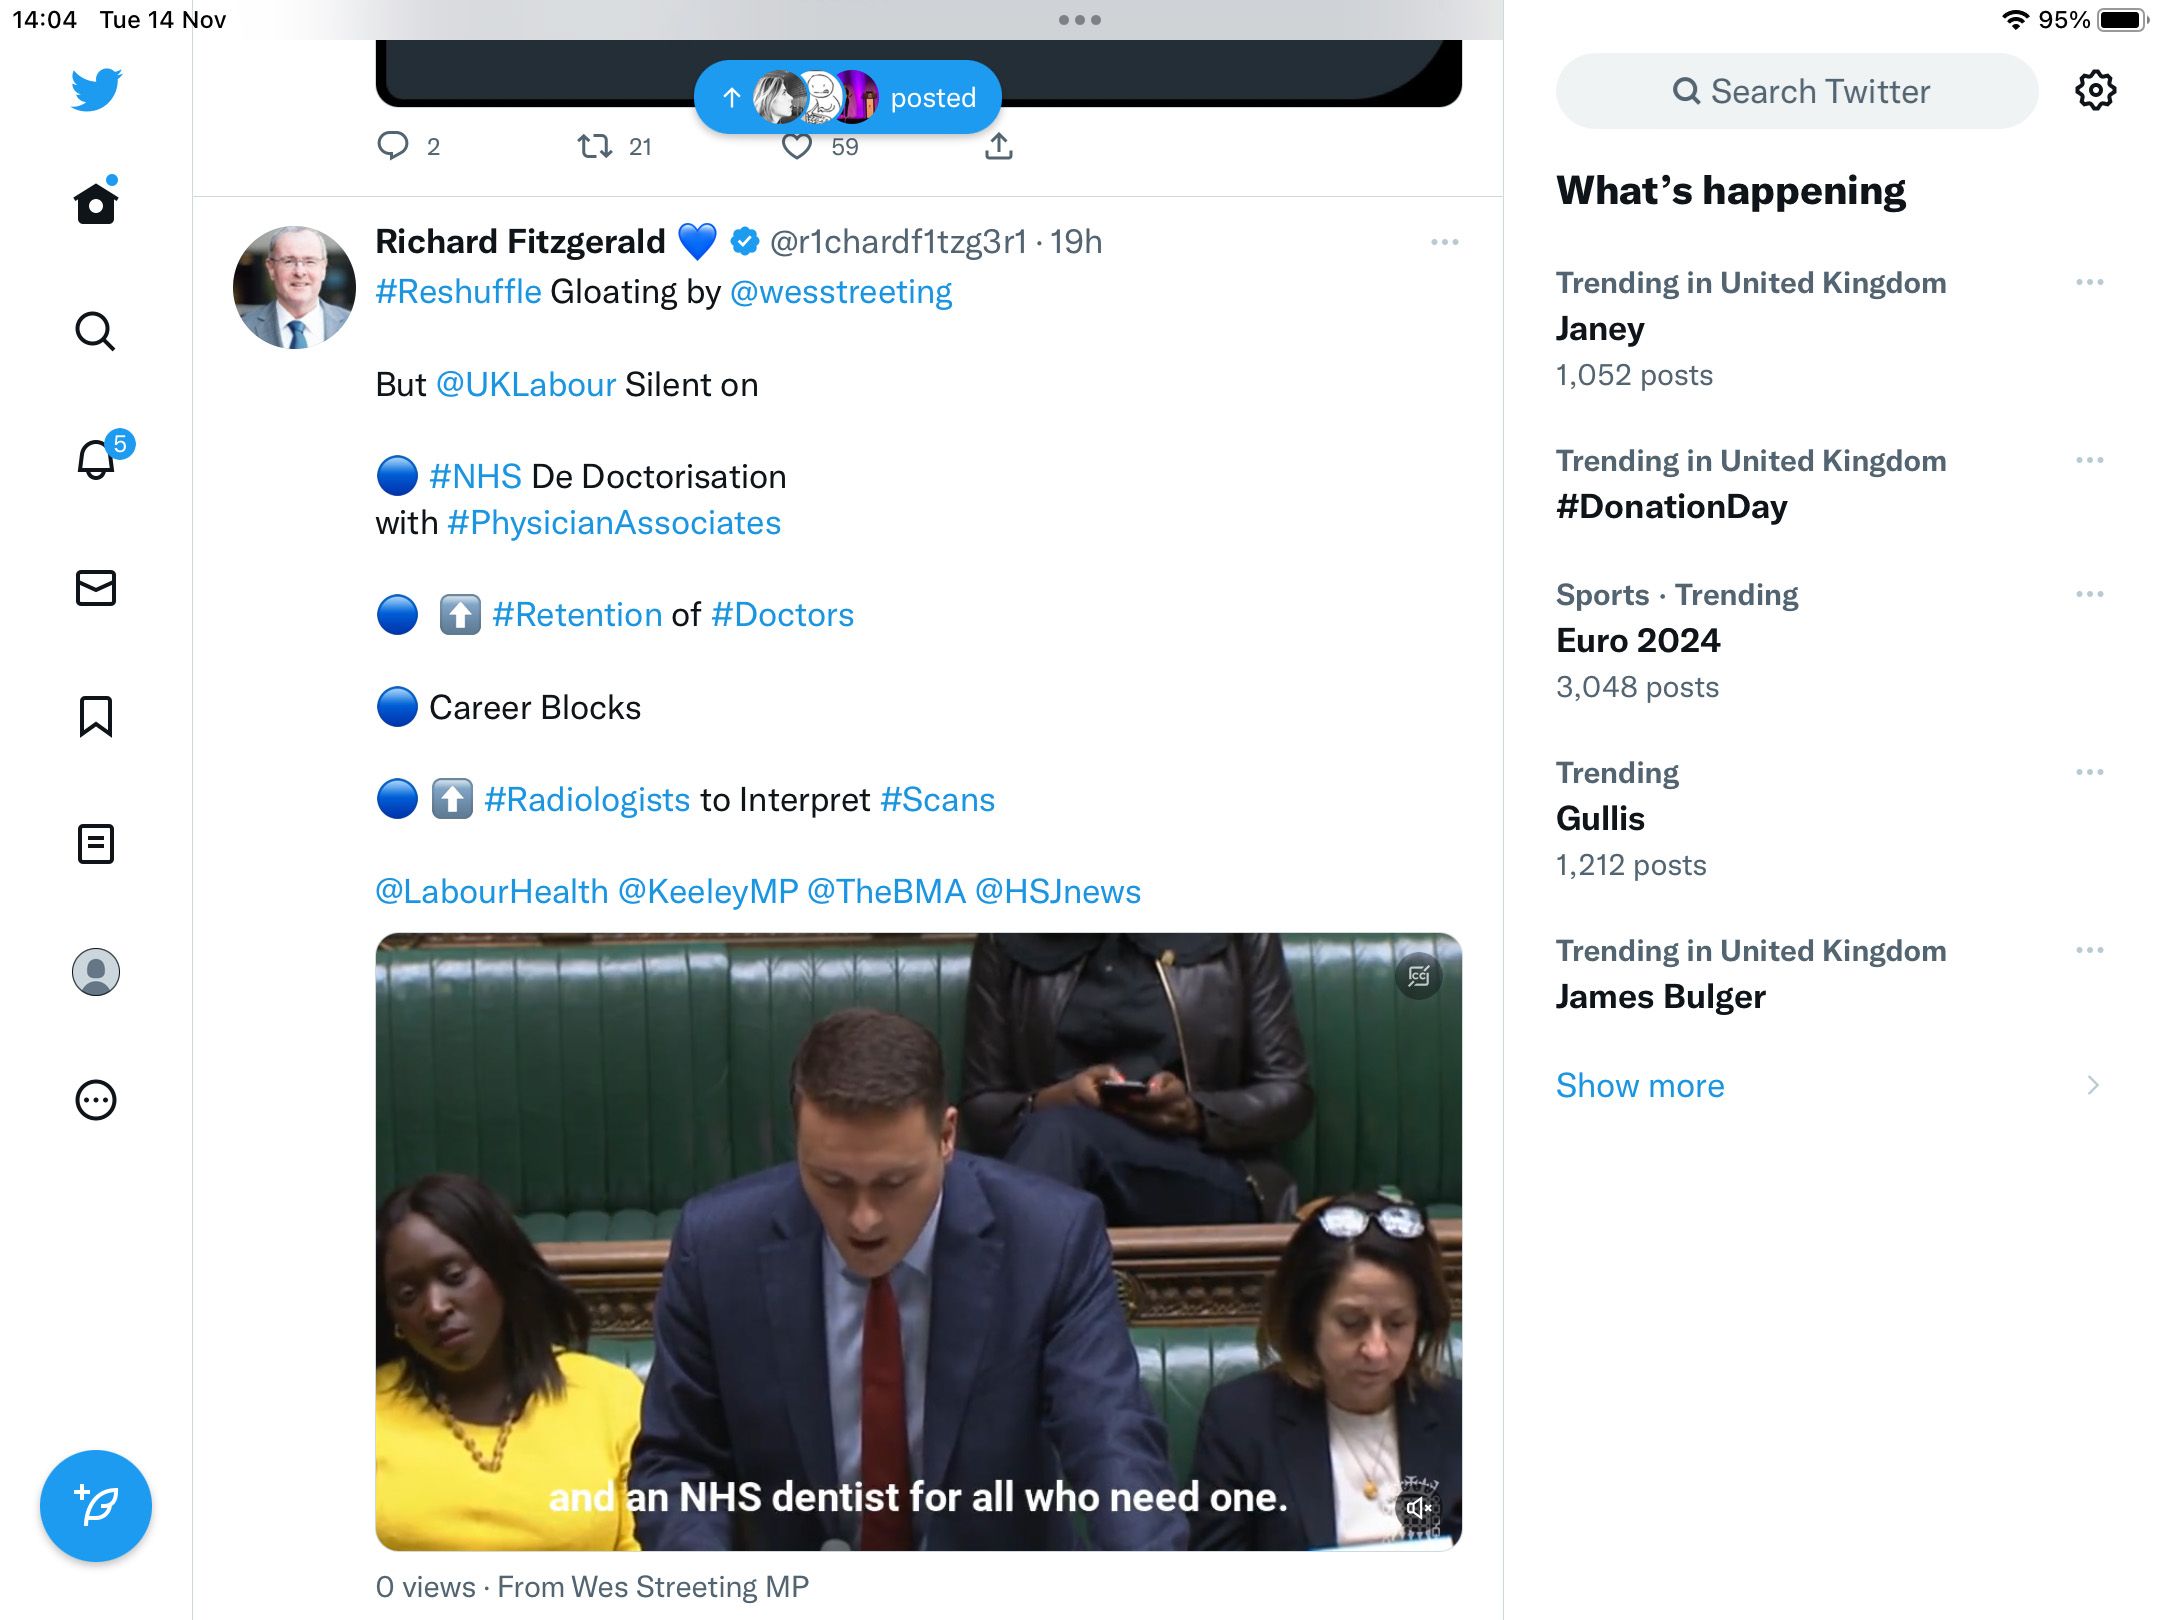2160x1620 pixels.
Task: Show more trends link
Action: (1640, 1086)
